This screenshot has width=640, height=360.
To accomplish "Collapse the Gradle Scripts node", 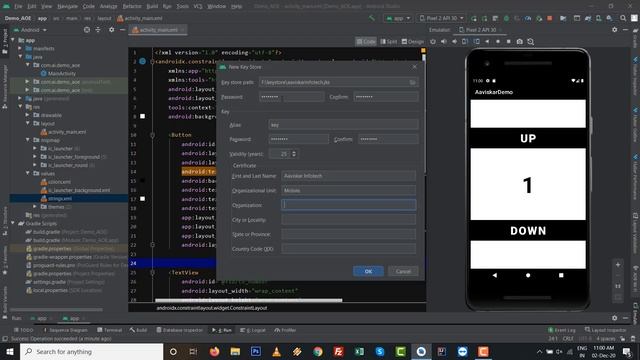I will (x=13, y=223).
